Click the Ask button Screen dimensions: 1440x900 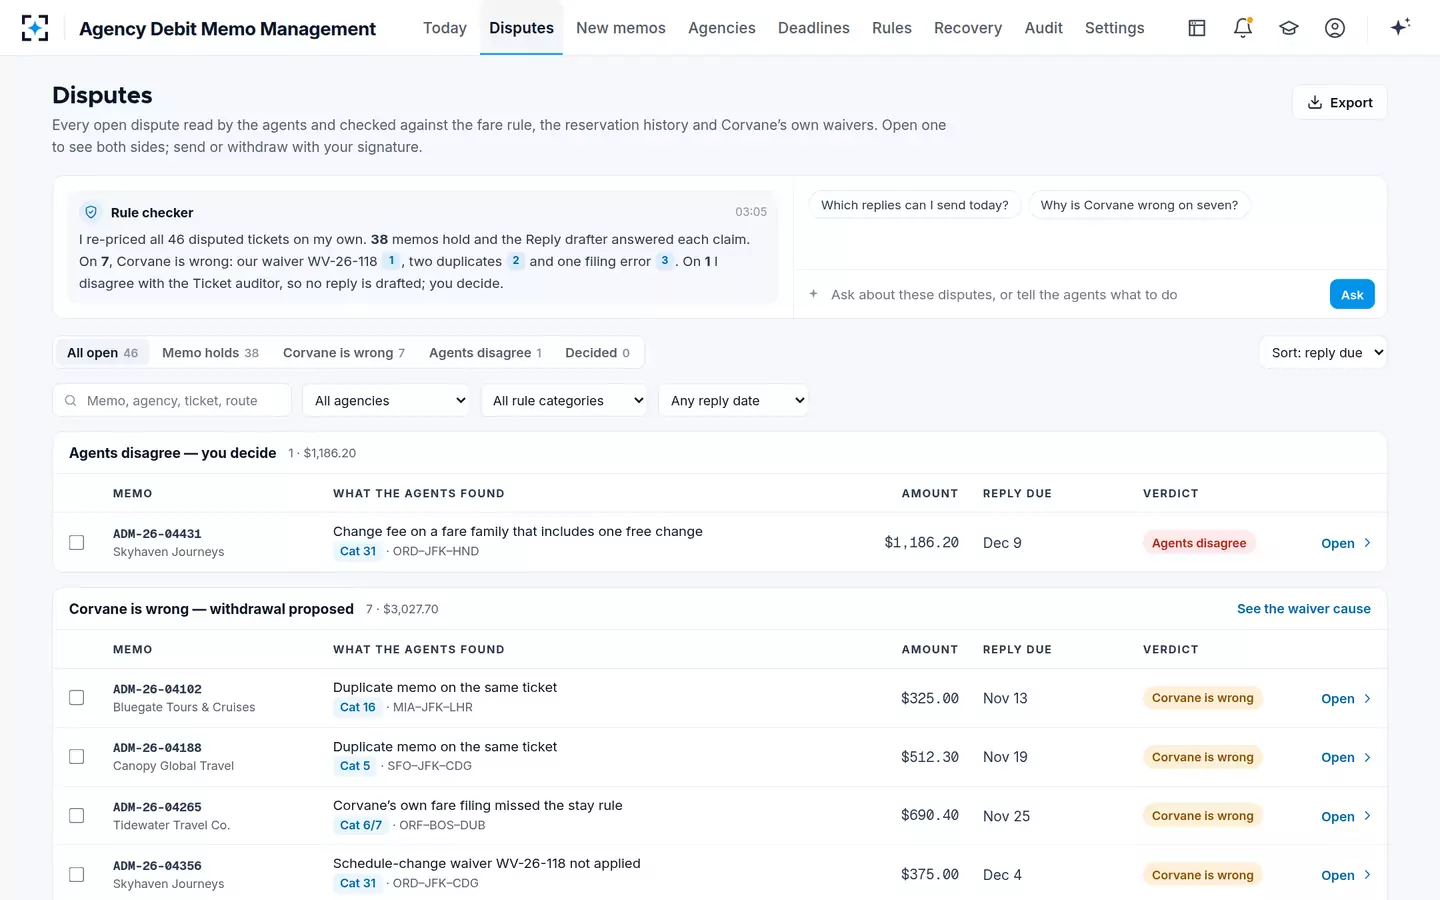click(x=1352, y=294)
